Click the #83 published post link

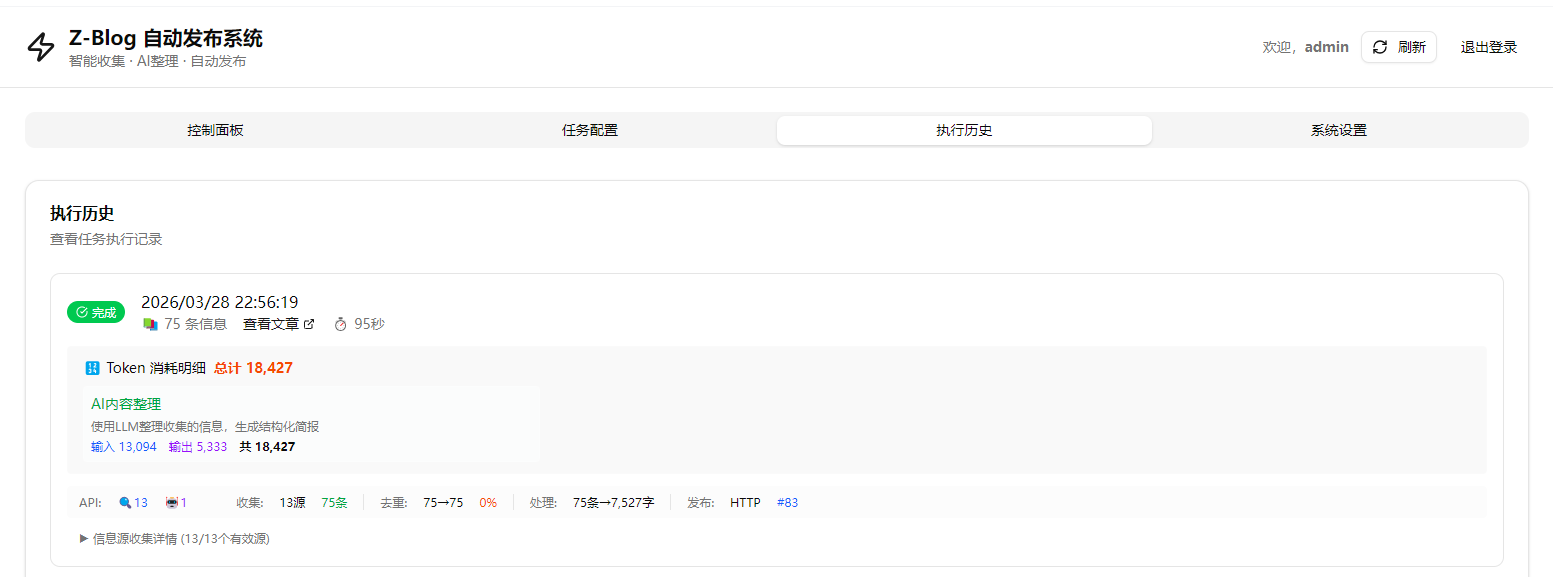click(787, 503)
